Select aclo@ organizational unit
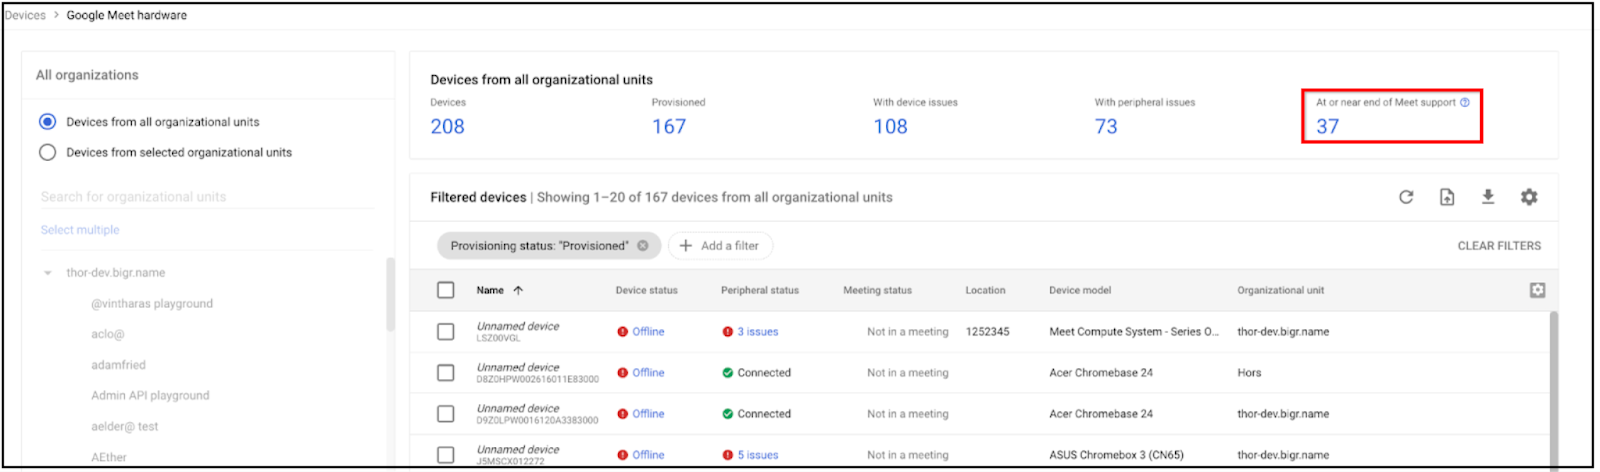 [x=108, y=335]
